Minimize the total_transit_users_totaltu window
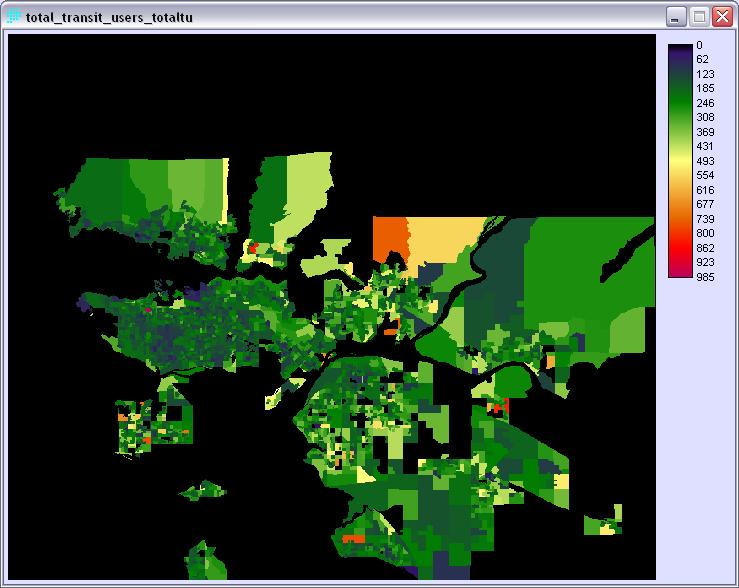739x588 pixels. [677, 18]
